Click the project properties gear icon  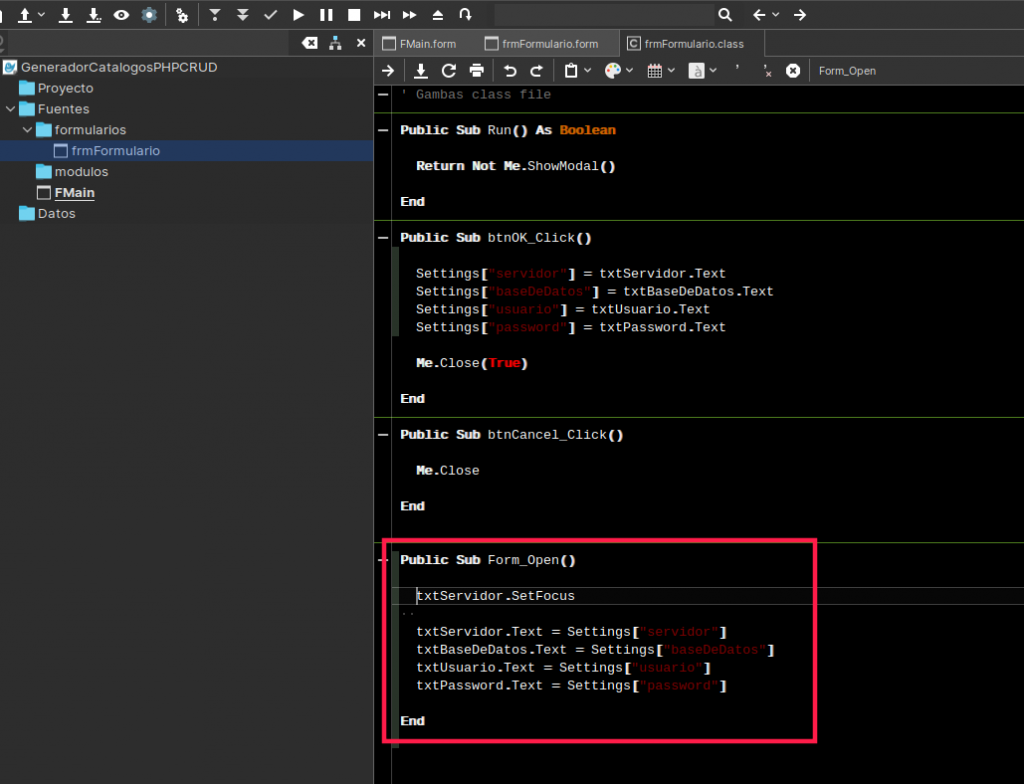pos(149,15)
